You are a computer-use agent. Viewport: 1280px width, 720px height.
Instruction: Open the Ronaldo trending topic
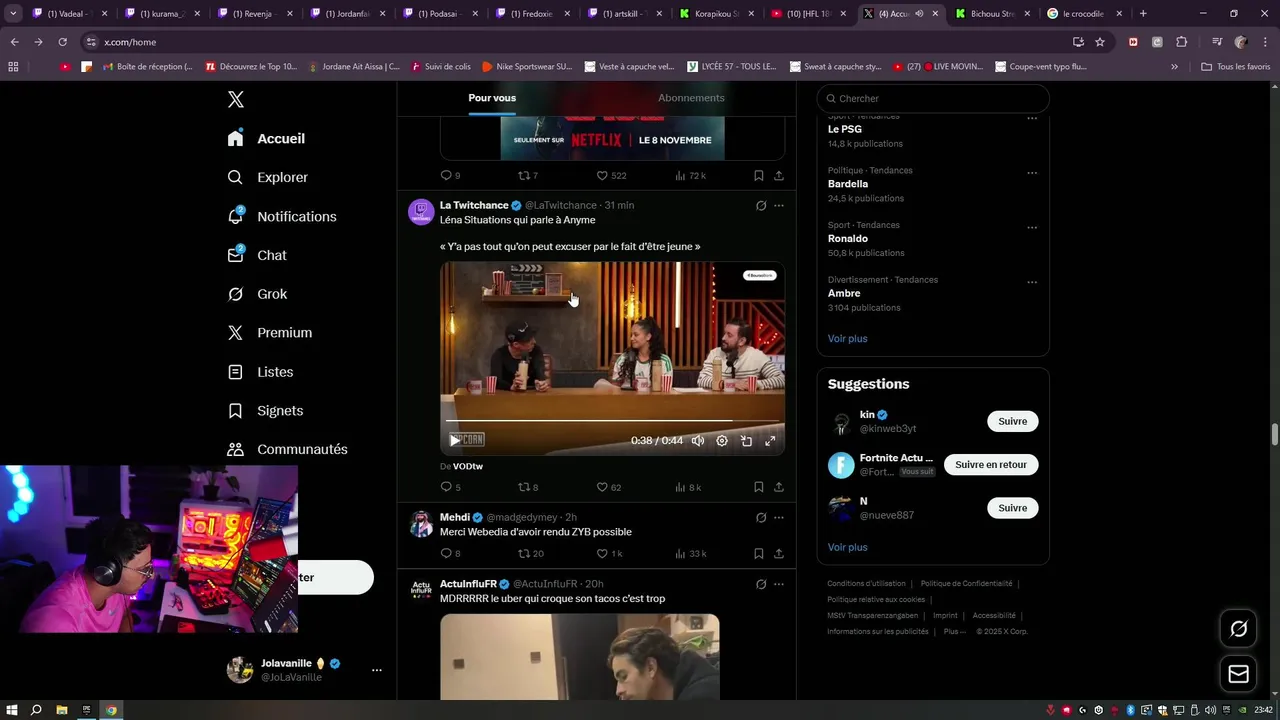[848, 239]
